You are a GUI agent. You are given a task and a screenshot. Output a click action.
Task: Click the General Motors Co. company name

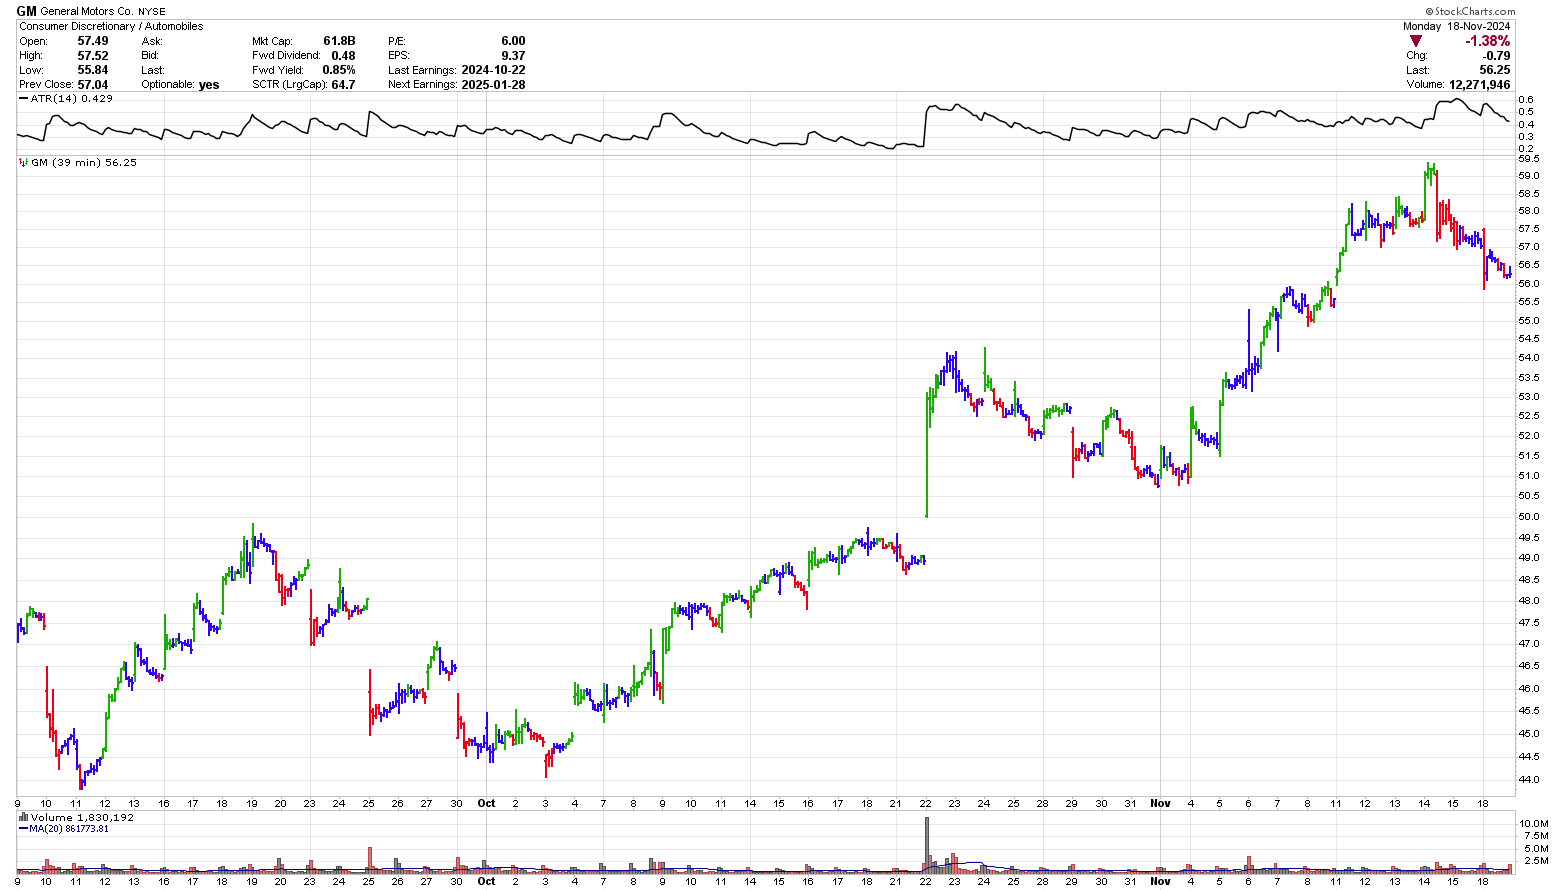(x=87, y=11)
